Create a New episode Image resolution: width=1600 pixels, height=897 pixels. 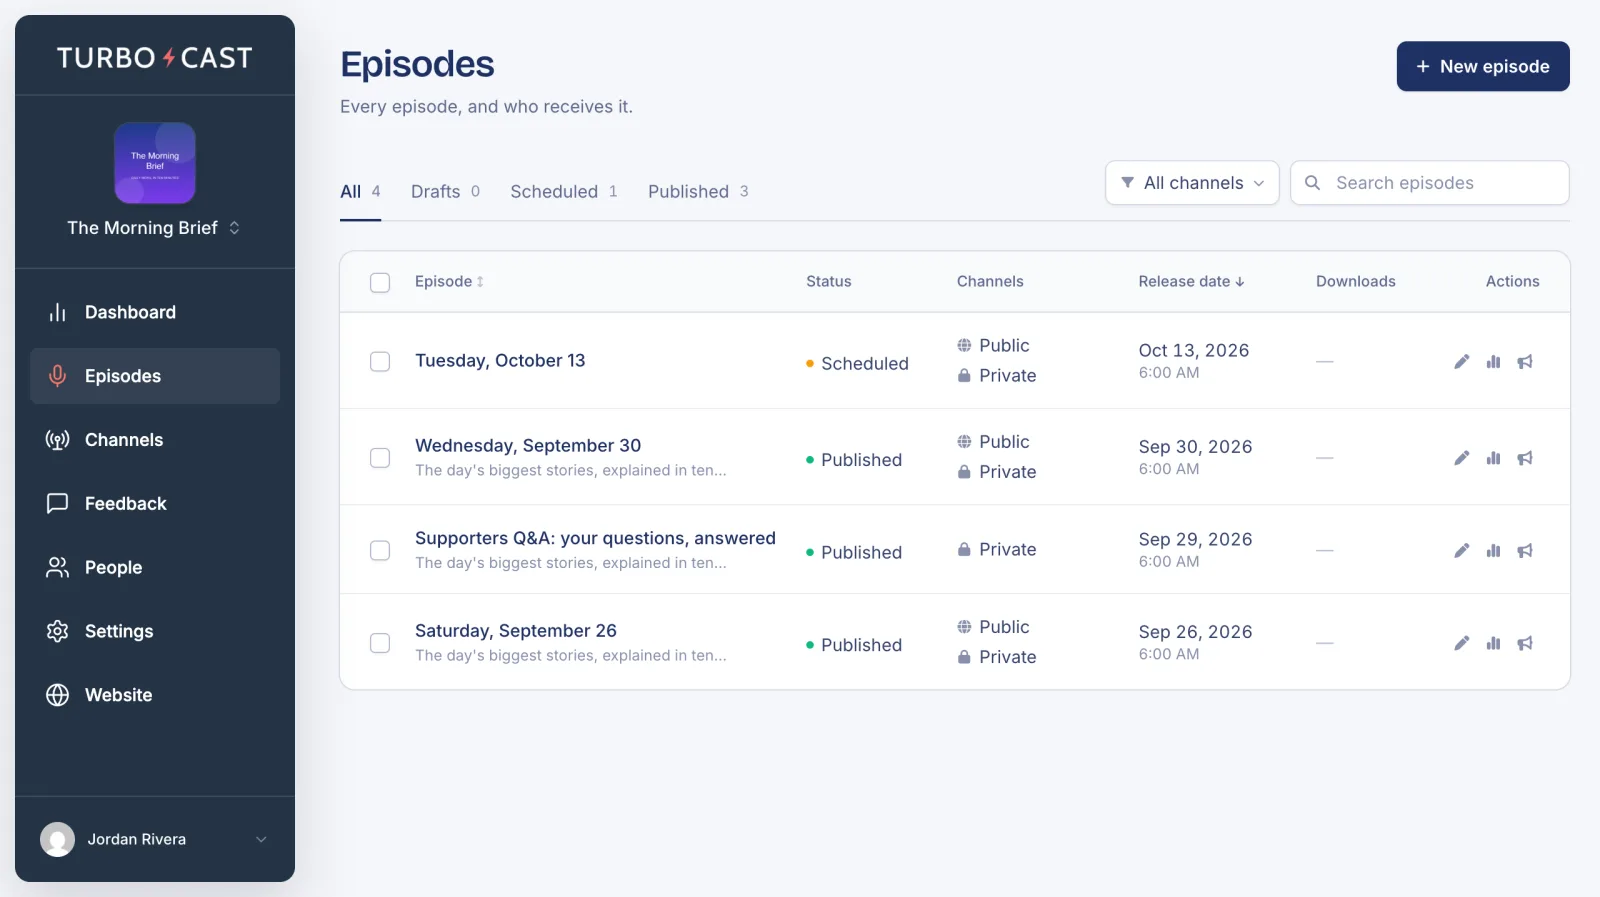click(1483, 66)
